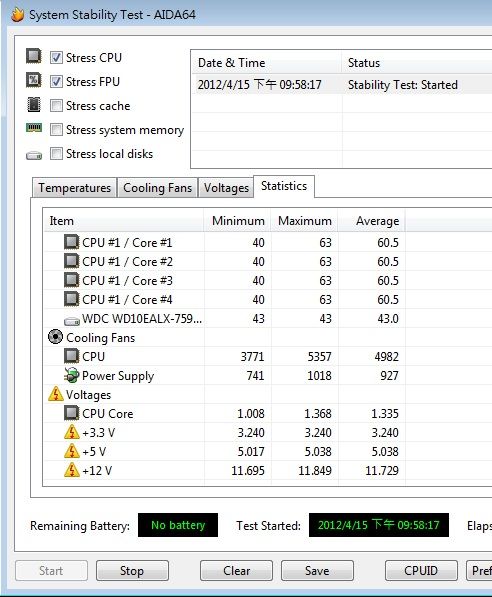Enable the Stress cache checkbox
This screenshot has width=492, height=597.
[x=56, y=105]
